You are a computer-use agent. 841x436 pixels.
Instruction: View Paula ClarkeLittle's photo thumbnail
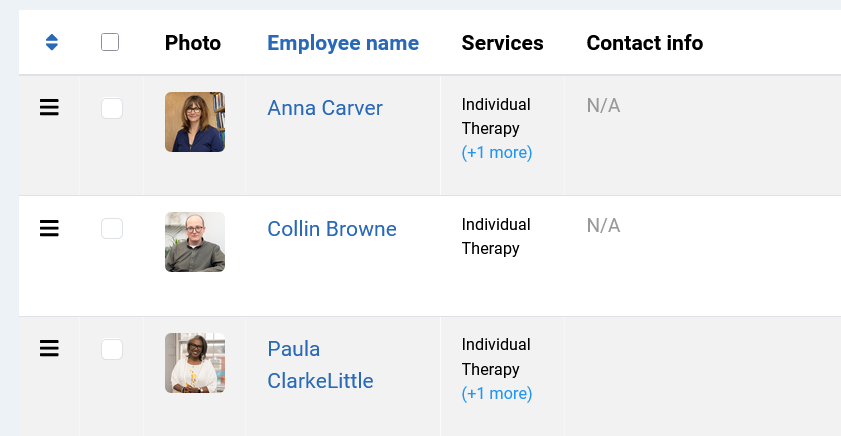click(x=195, y=363)
